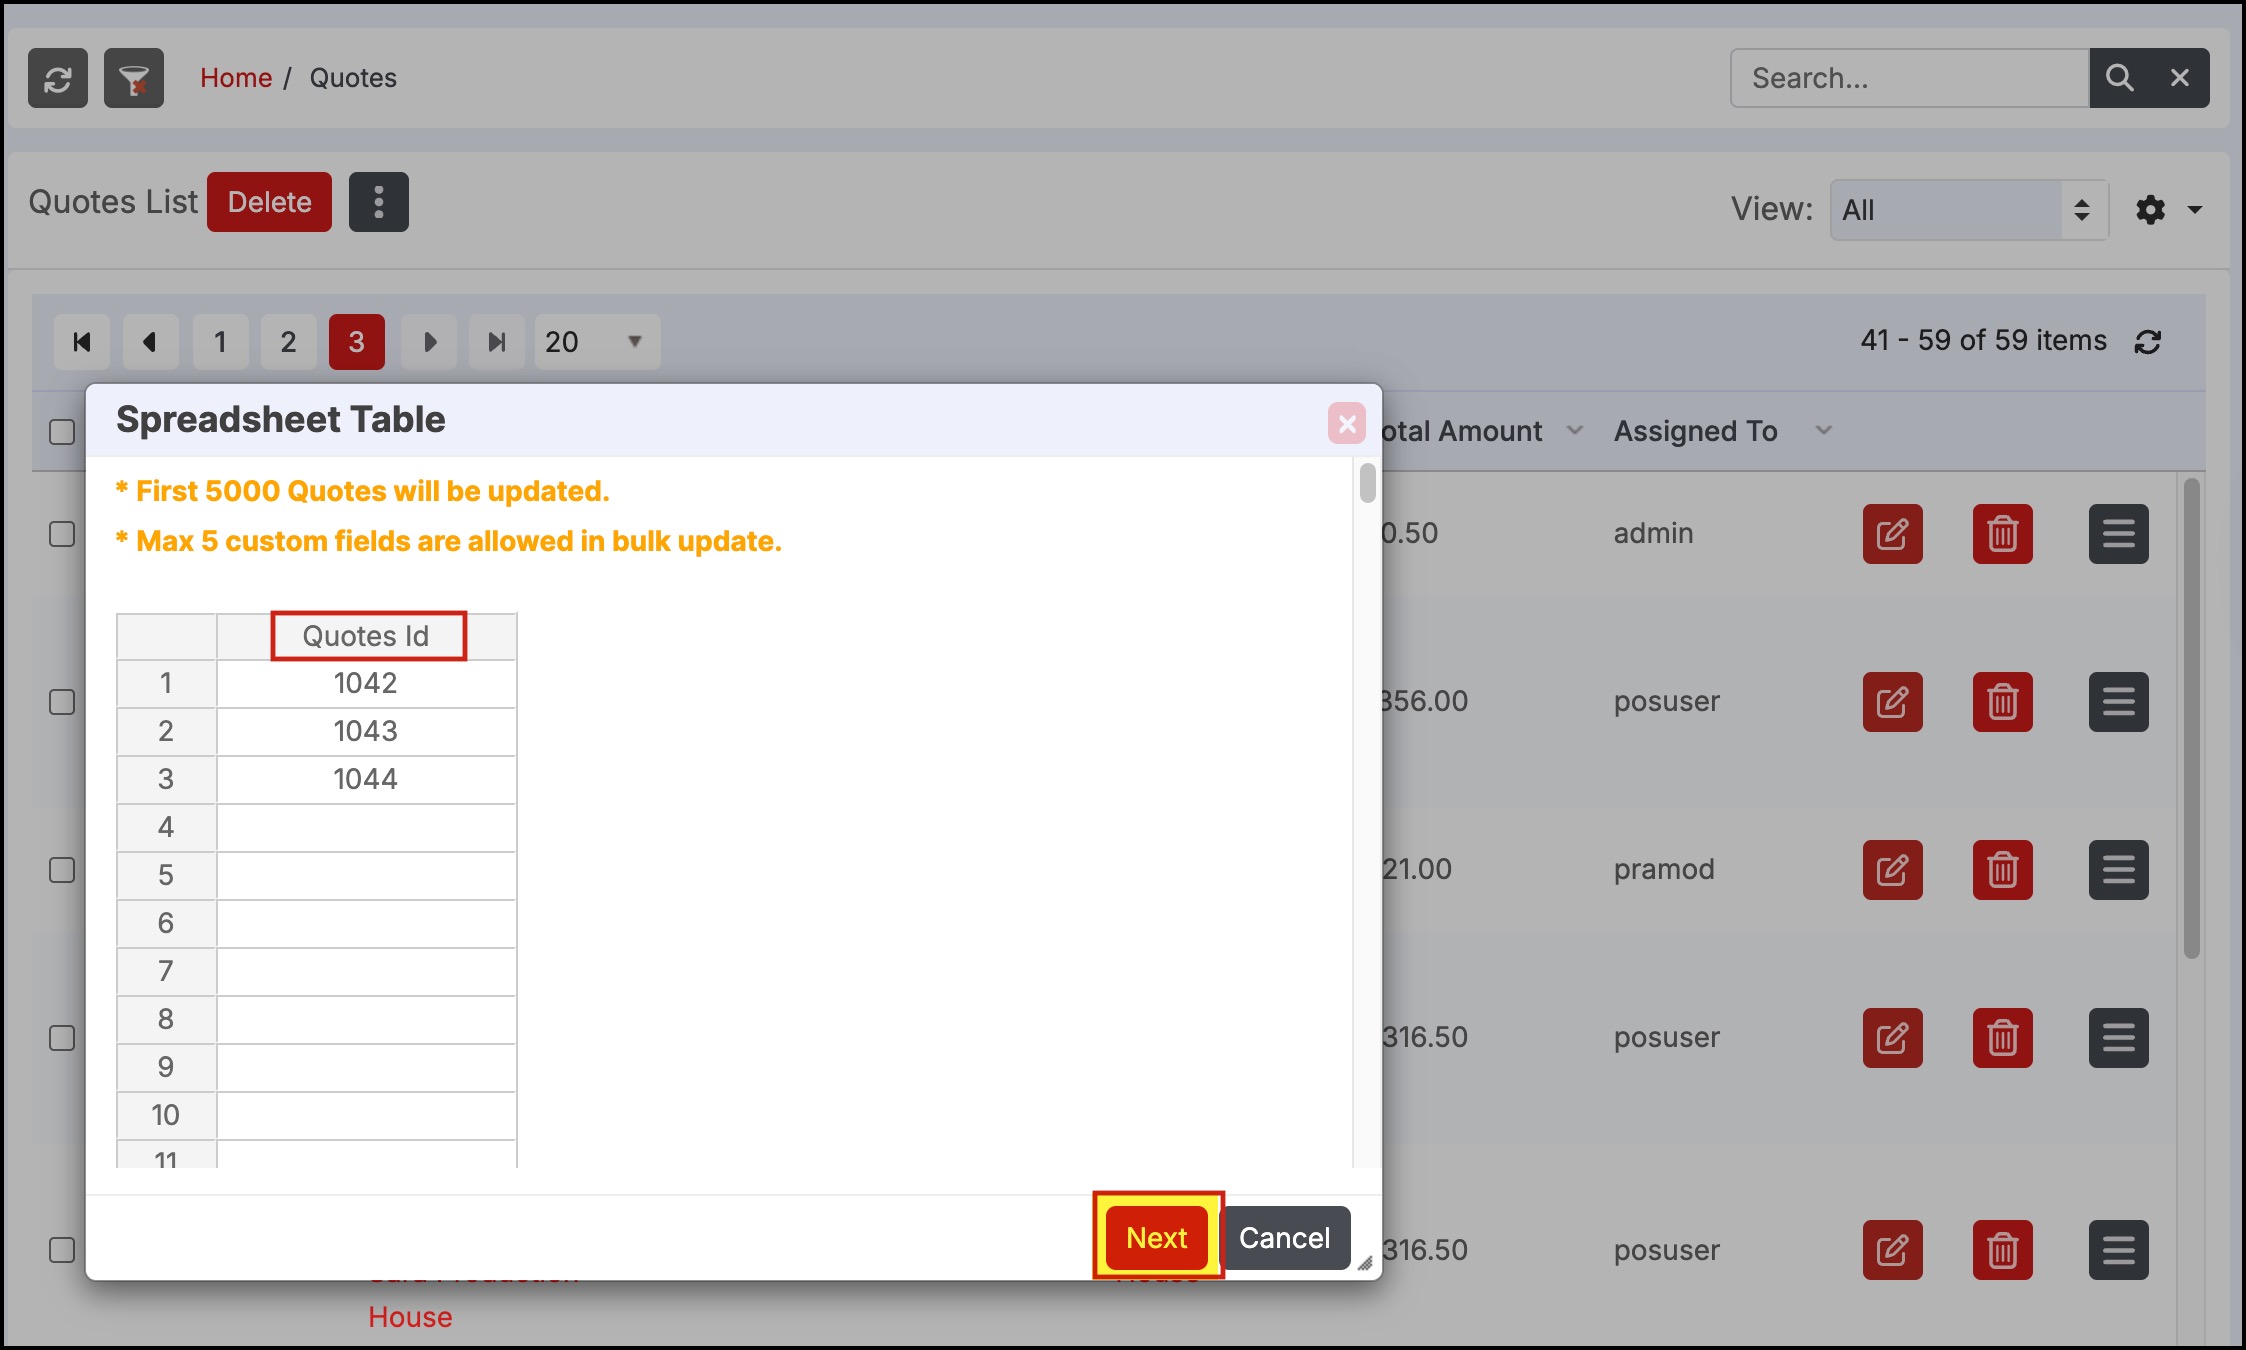Open the View dropdown set to All
Image resolution: width=2246 pixels, height=1350 pixels.
coord(1968,210)
